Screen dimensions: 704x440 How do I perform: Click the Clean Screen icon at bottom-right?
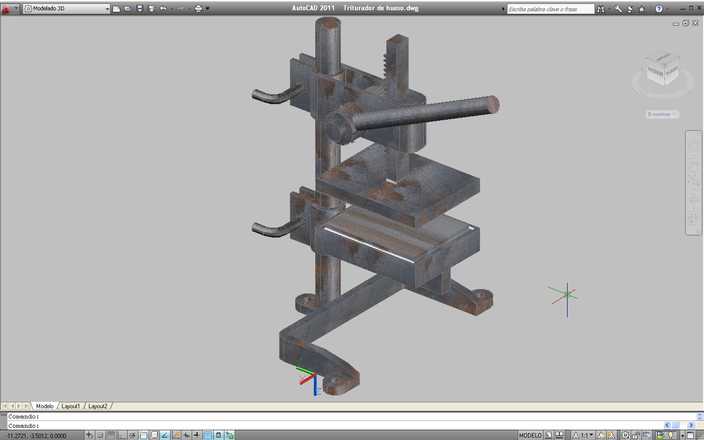point(691,436)
